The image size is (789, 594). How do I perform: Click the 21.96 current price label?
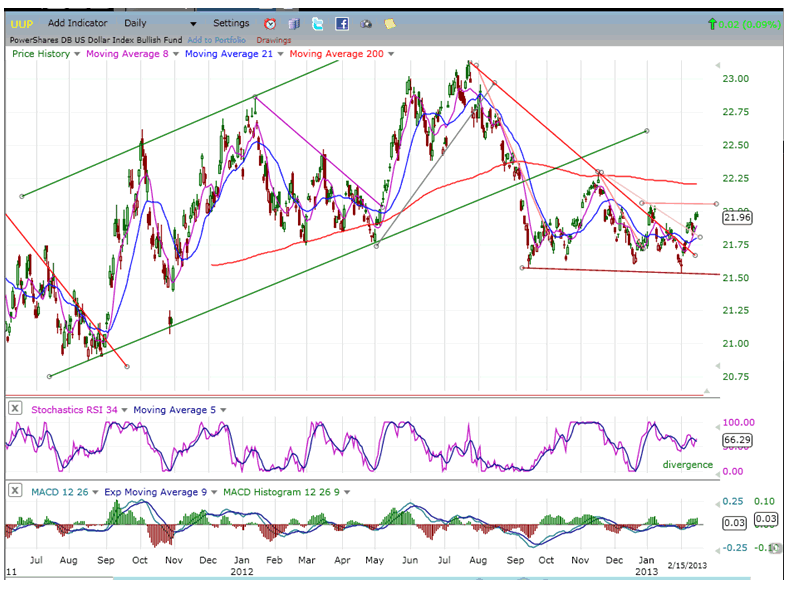(x=736, y=217)
